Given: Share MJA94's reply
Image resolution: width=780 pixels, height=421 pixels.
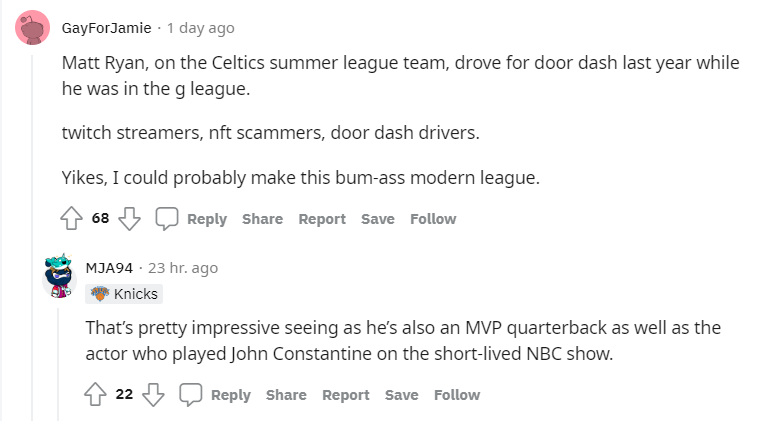Looking at the screenshot, I should pos(286,395).
